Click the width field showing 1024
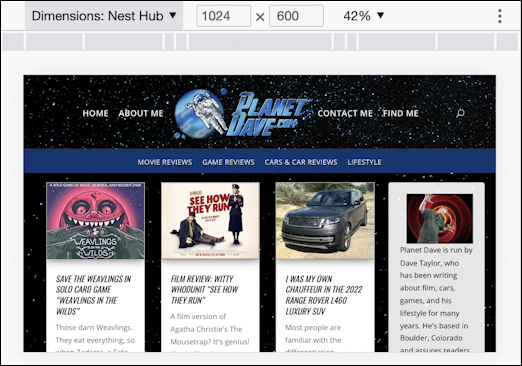The image size is (522, 366). (x=224, y=16)
